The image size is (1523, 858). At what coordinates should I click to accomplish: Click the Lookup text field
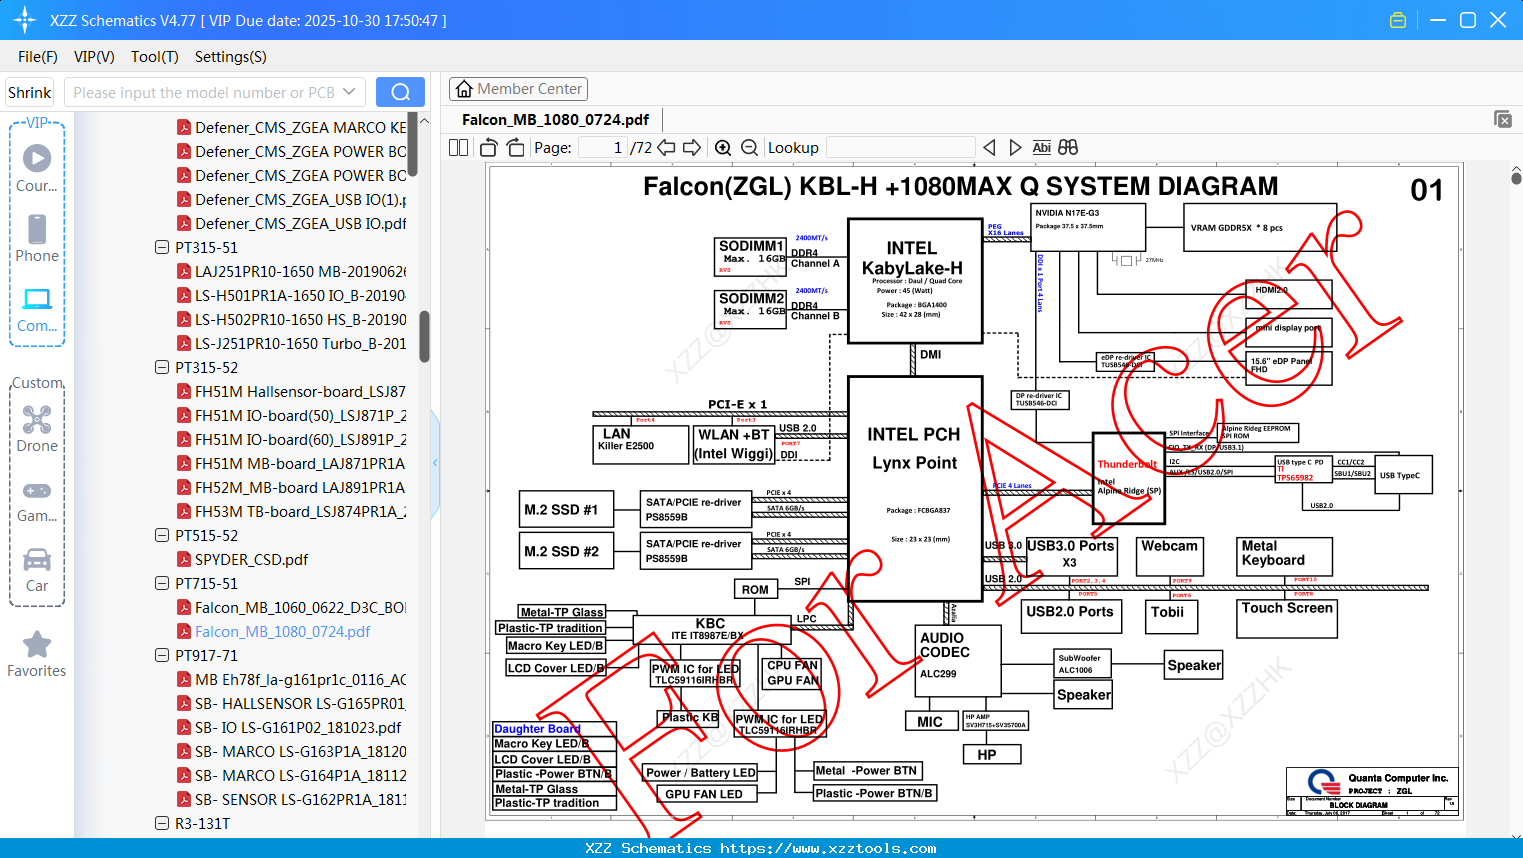pyautogui.click(x=901, y=147)
